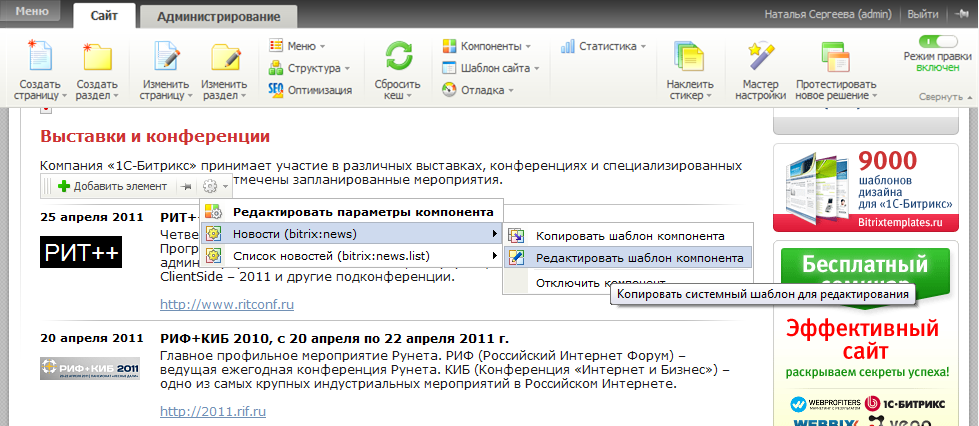Toggle the Режим правки switch

point(938,42)
